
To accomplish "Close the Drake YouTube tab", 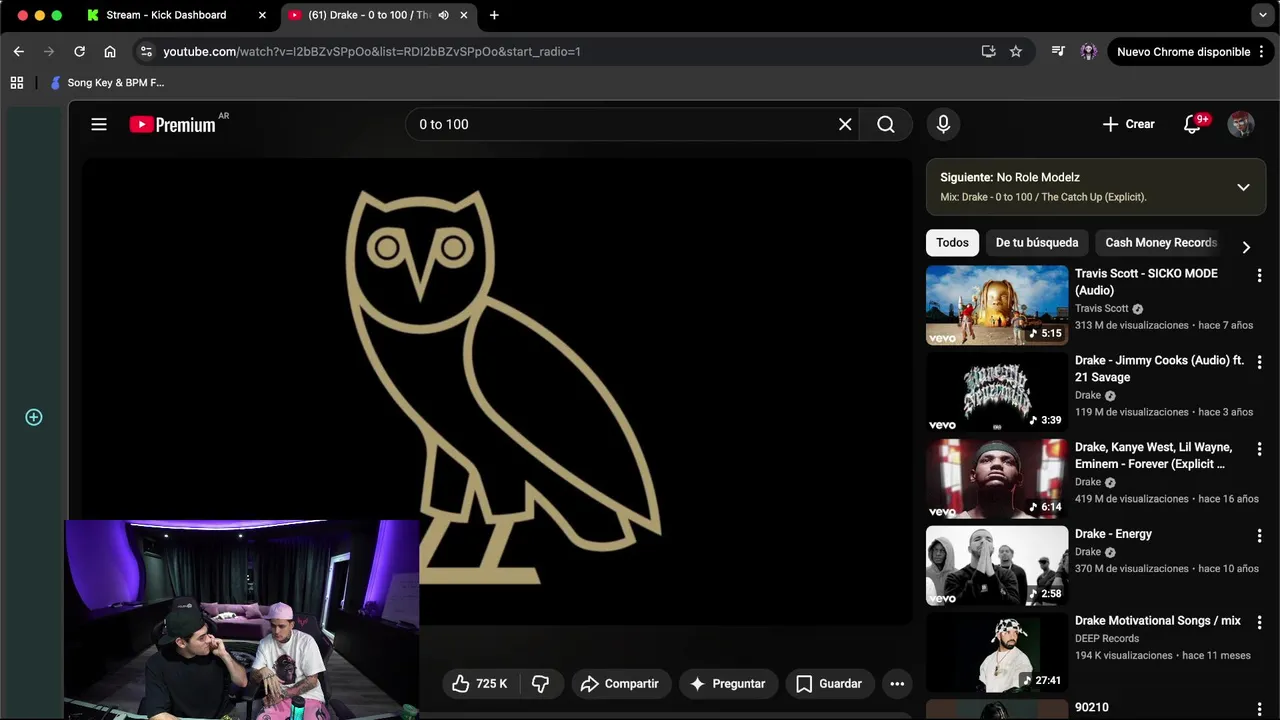I will click(x=465, y=15).
